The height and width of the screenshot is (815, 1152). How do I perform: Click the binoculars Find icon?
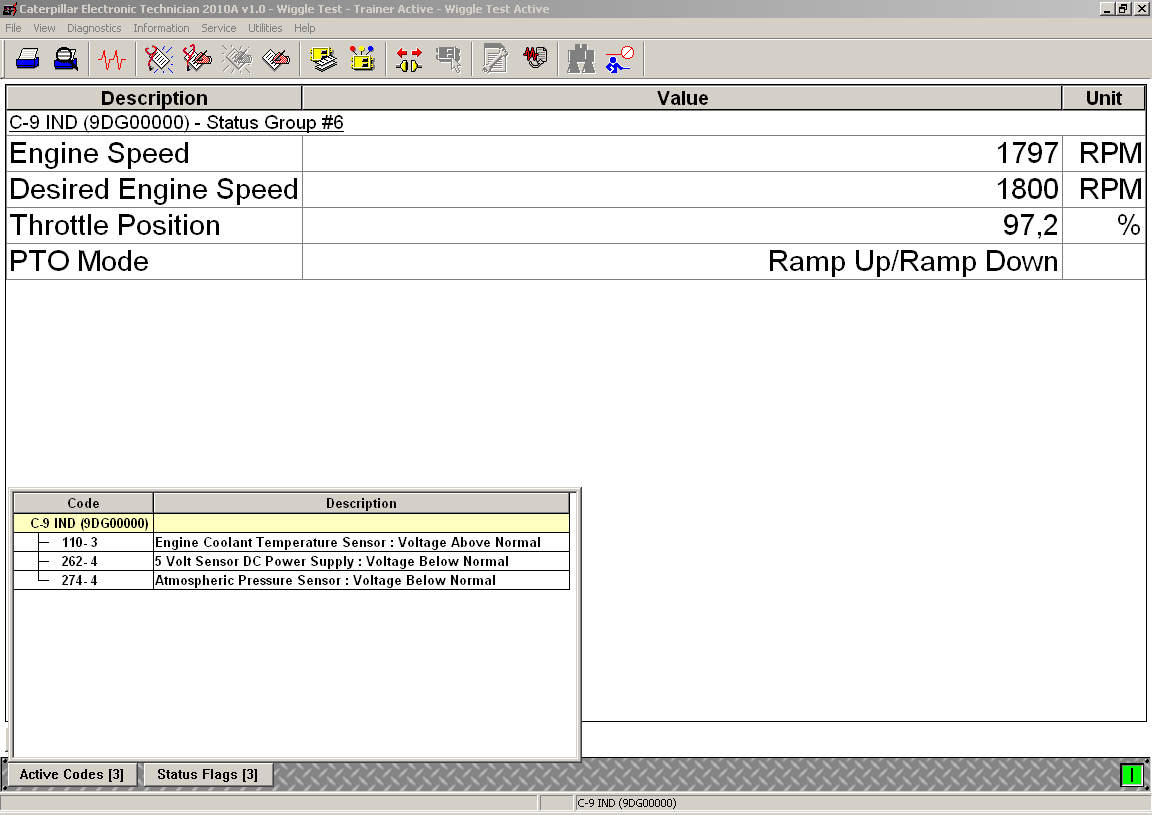tap(581, 59)
